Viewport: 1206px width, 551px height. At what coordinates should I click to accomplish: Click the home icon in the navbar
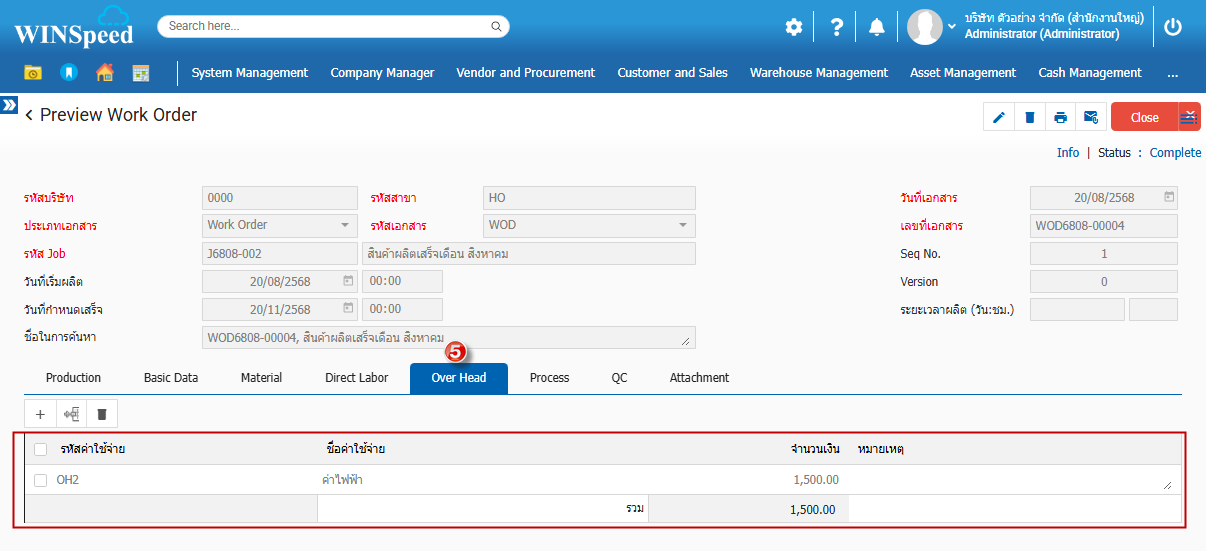tap(105, 73)
